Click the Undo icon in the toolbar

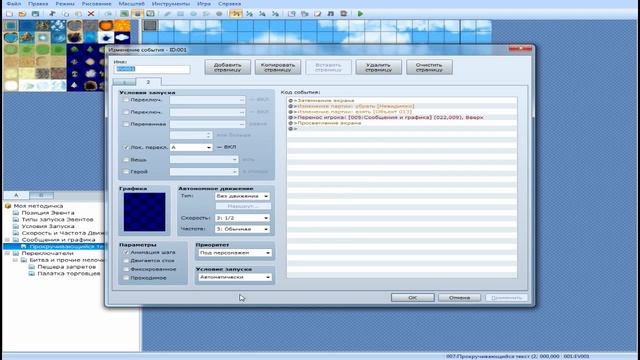[x=108, y=13]
